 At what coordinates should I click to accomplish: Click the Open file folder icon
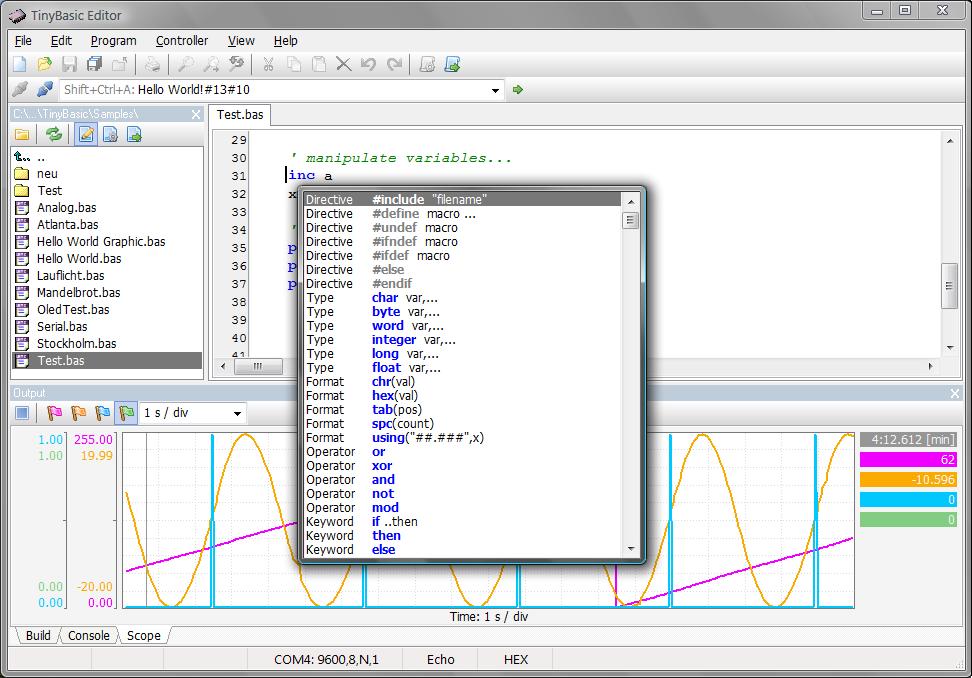(45, 65)
